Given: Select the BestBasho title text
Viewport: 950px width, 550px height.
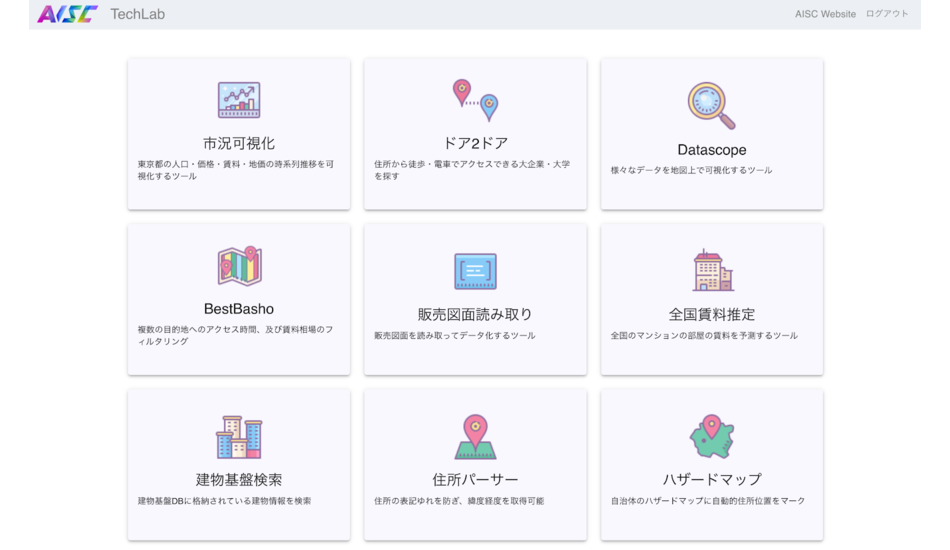Looking at the screenshot, I should tap(239, 309).
